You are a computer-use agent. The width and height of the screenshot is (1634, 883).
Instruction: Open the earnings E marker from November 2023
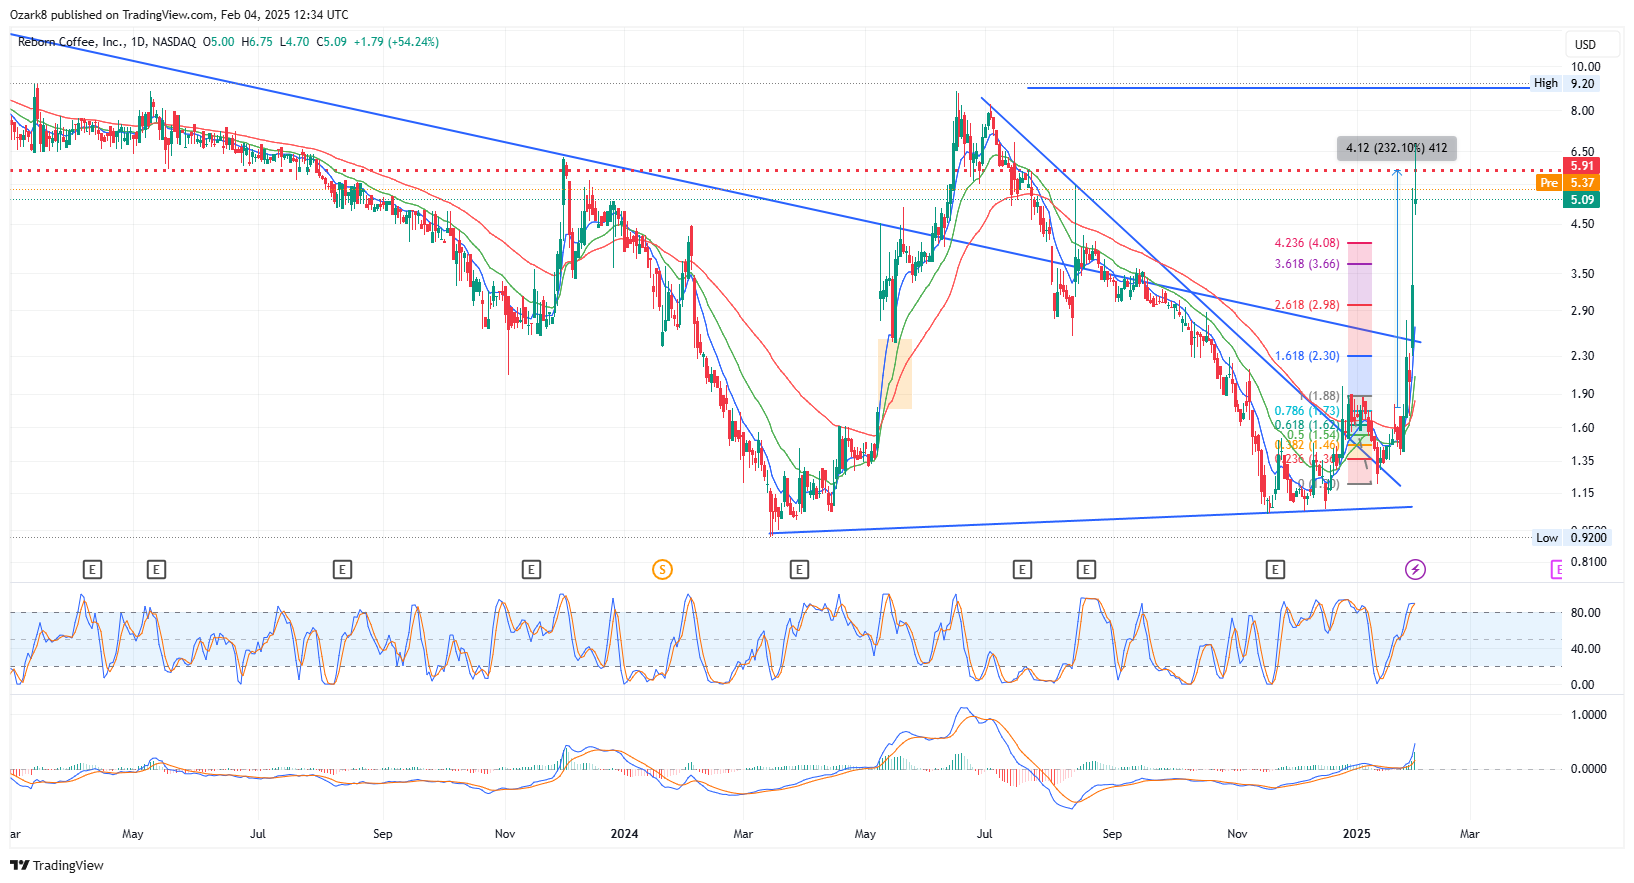(x=531, y=570)
